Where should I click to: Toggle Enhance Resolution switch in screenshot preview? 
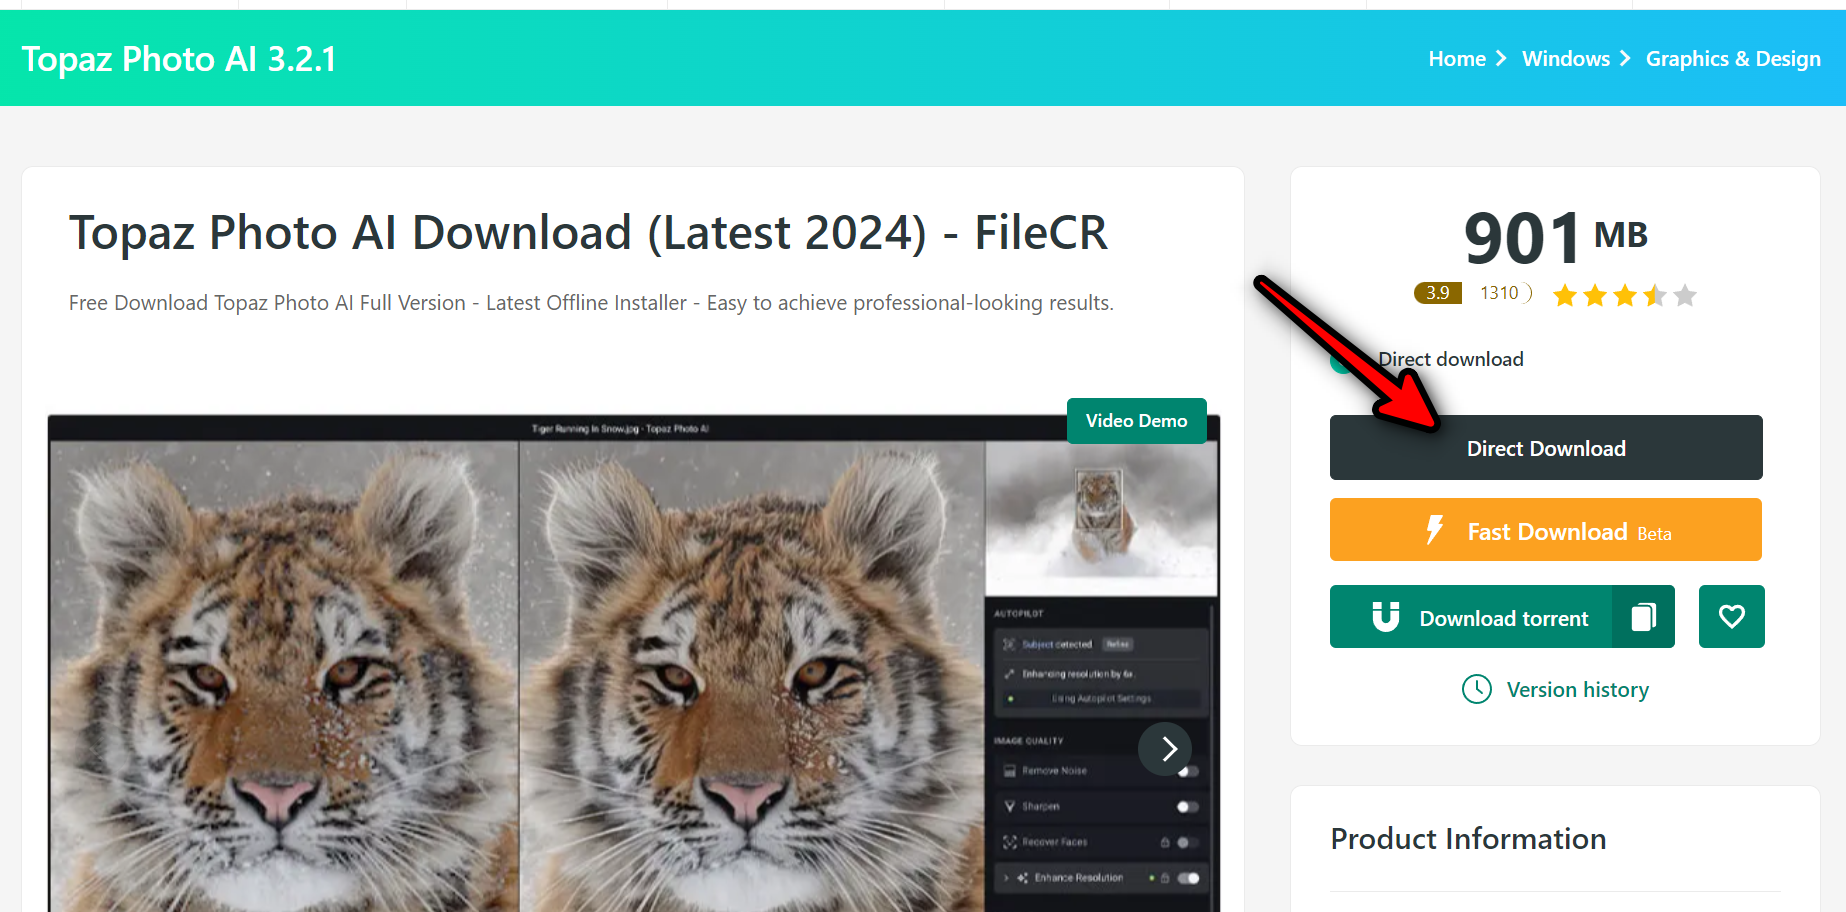1188,878
